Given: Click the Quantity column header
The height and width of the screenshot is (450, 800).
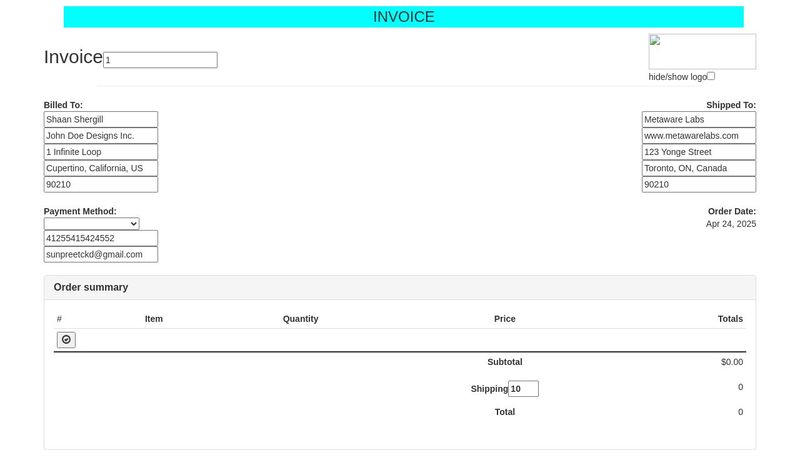Looking at the screenshot, I should tap(301, 319).
